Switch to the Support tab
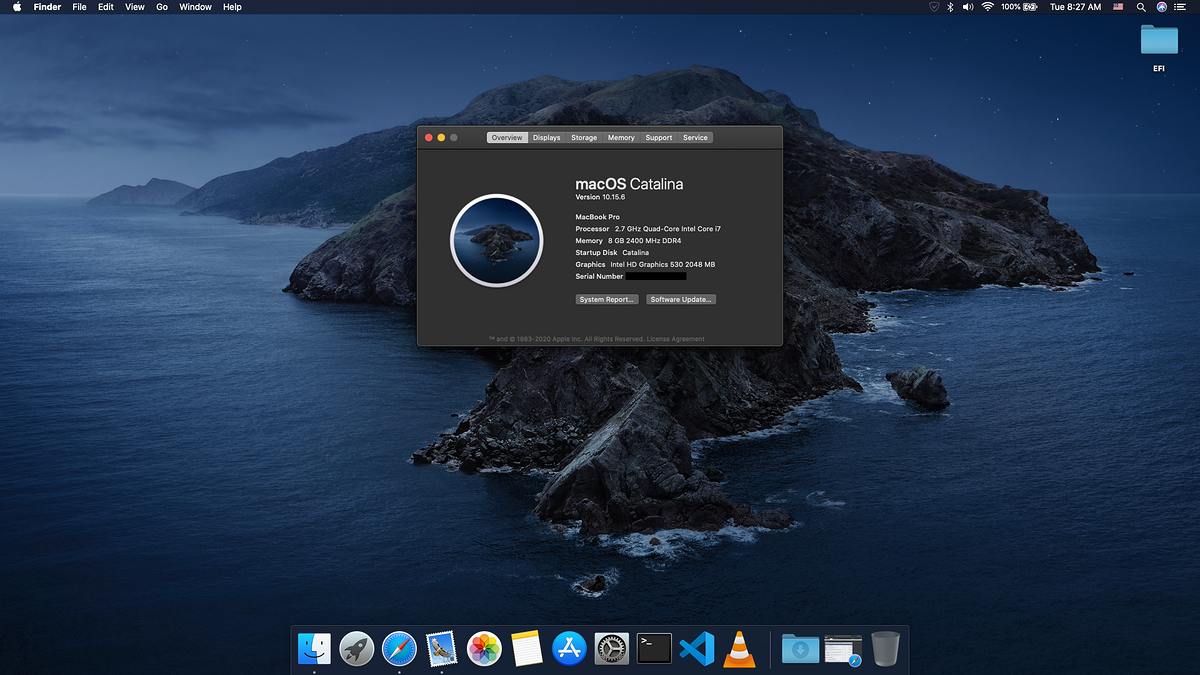Screen dimensions: 1200x675 pos(659,138)
